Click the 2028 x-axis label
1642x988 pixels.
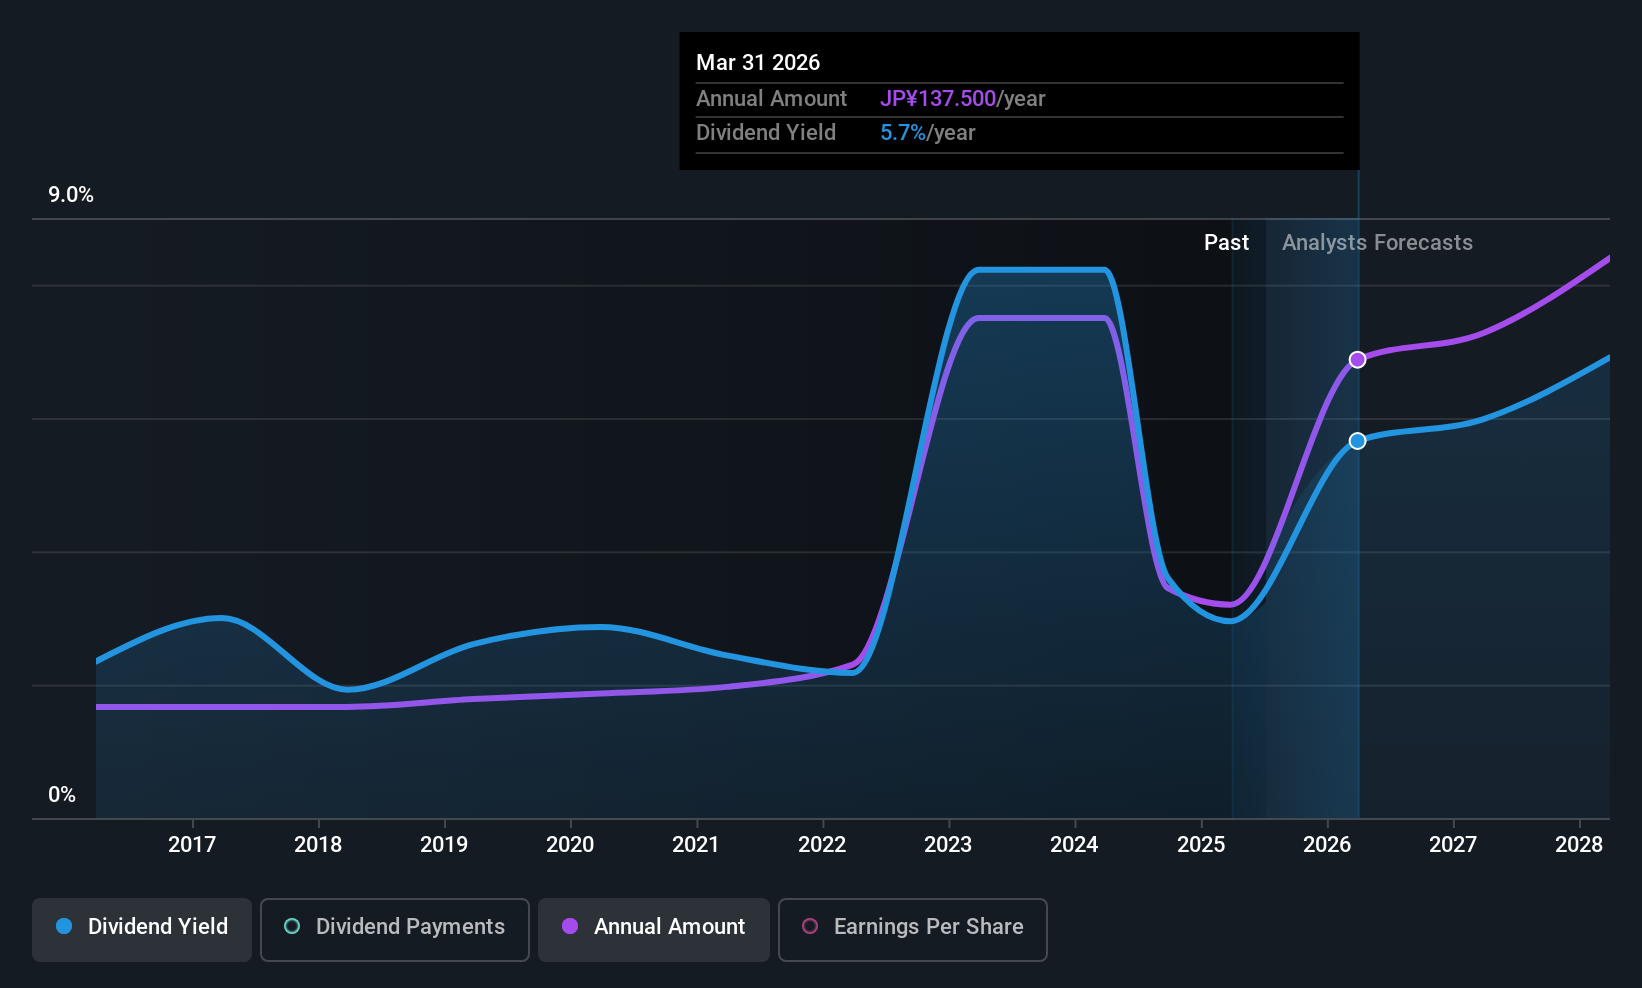[x=1579, y=845]
